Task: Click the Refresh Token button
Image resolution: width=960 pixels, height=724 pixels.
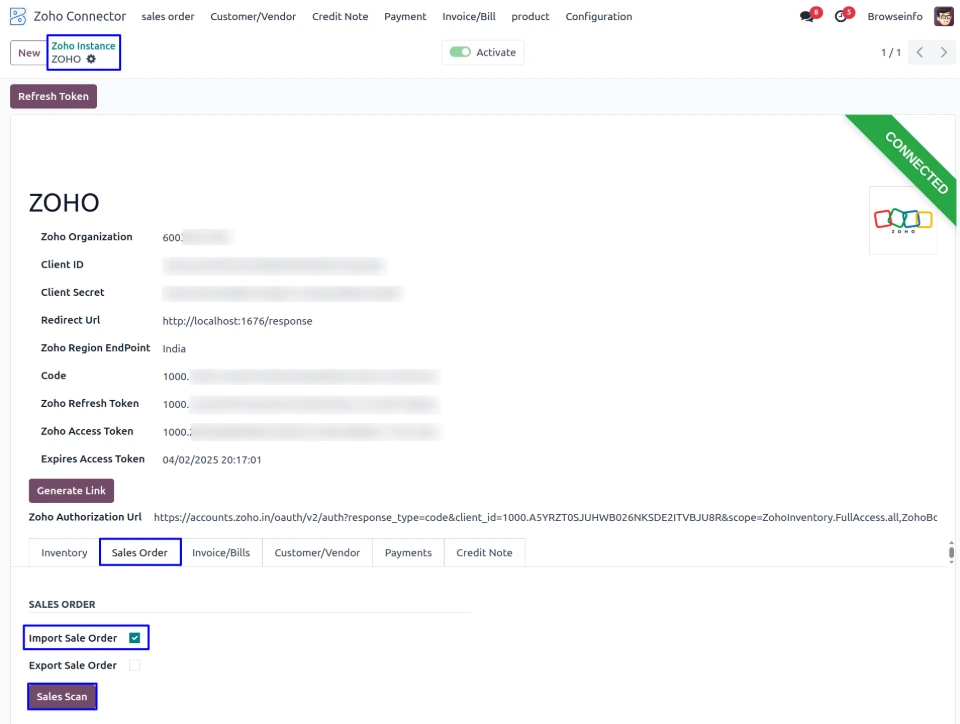Action: [53, 97]
